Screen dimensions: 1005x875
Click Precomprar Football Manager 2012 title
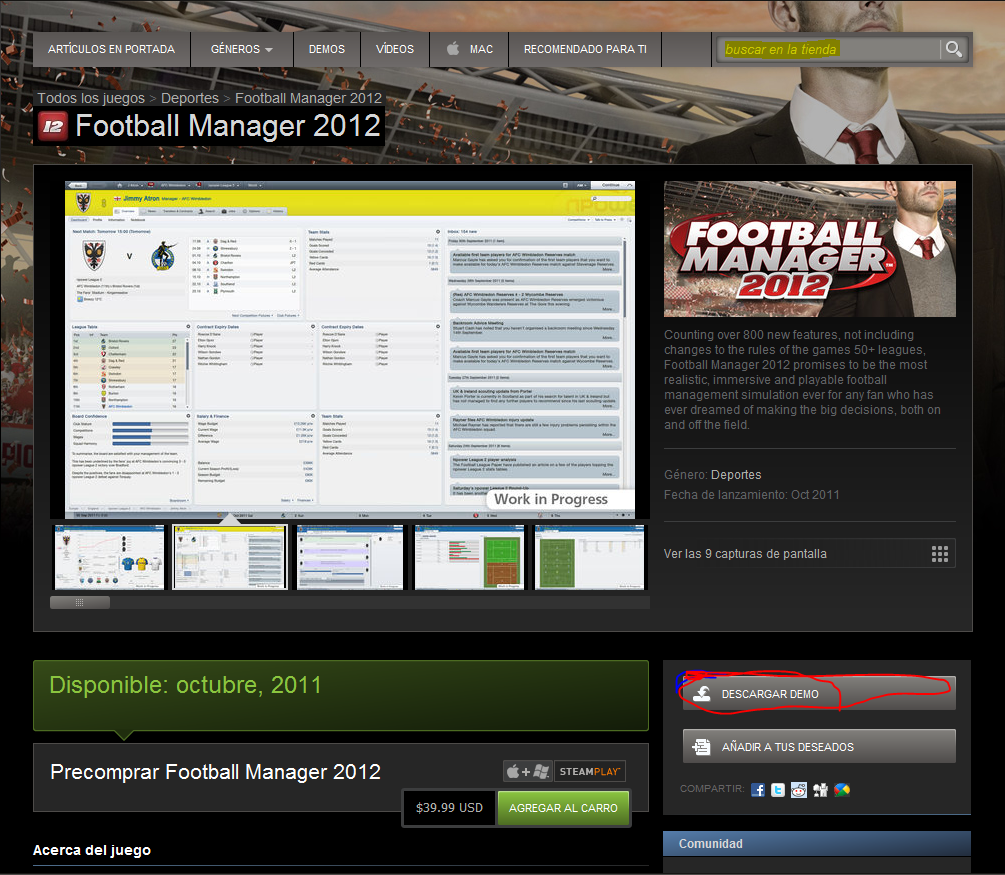point(215,772)
